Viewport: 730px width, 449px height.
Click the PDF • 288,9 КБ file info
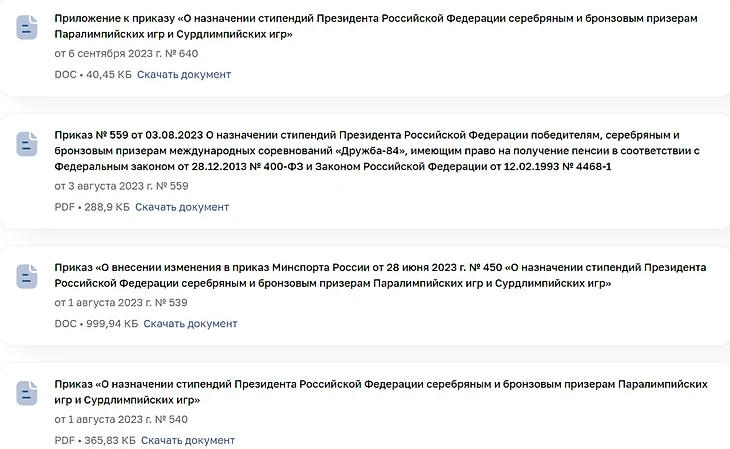tap(92, 207)
